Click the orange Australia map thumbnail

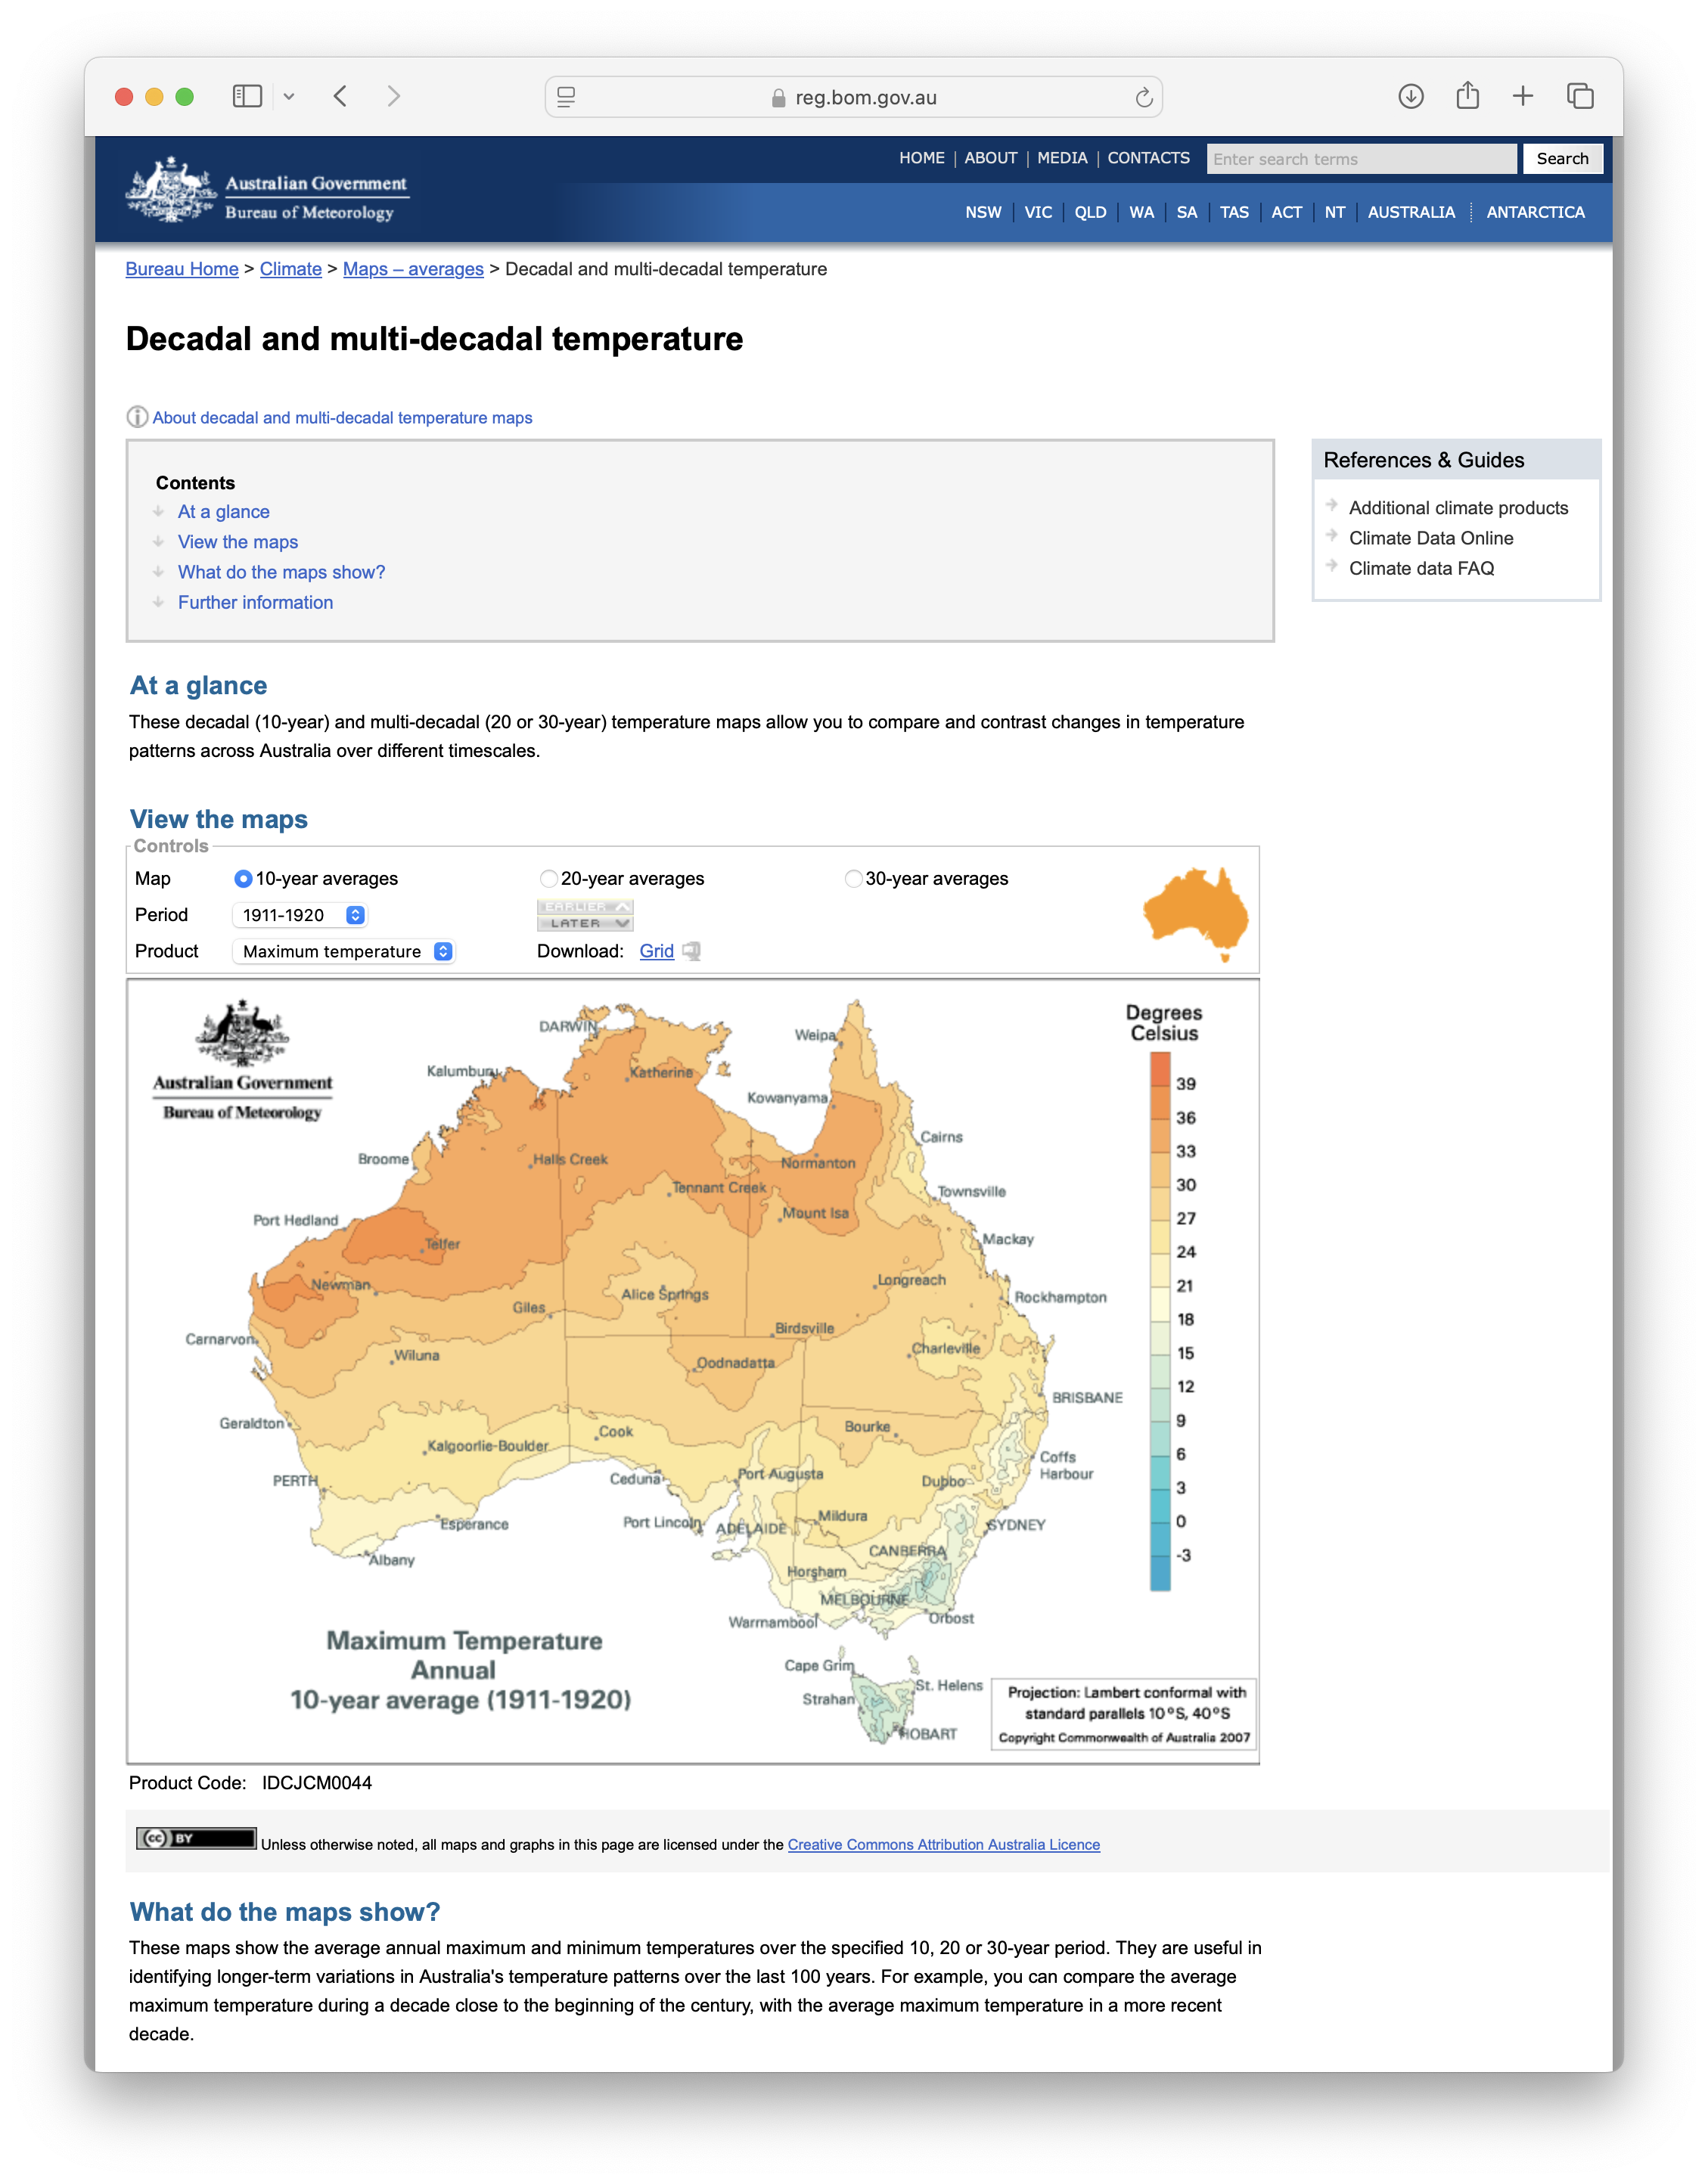1196,913
